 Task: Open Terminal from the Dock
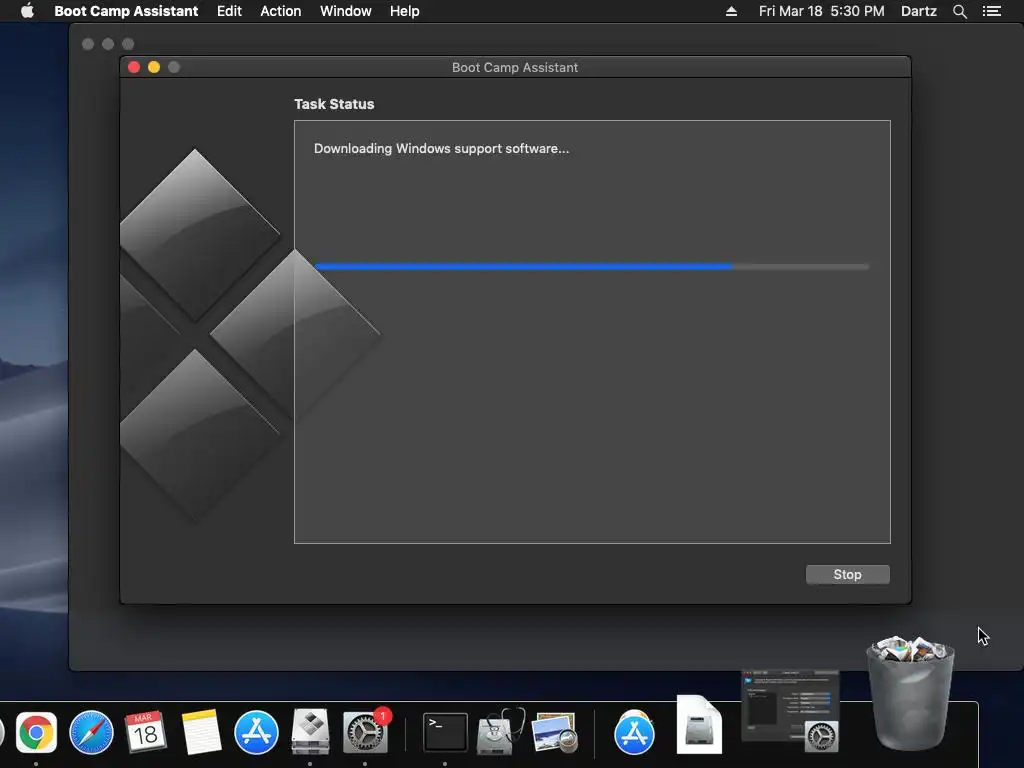[x=445, y=733]
